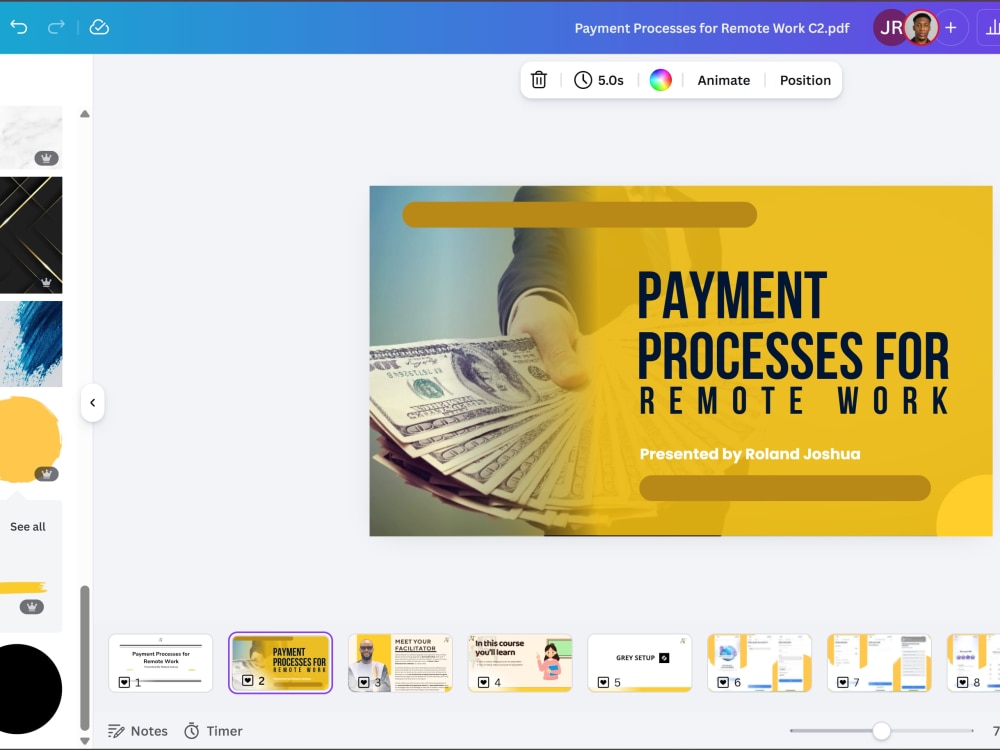Click the user profile photo avatar

click(x=922, y=27)
